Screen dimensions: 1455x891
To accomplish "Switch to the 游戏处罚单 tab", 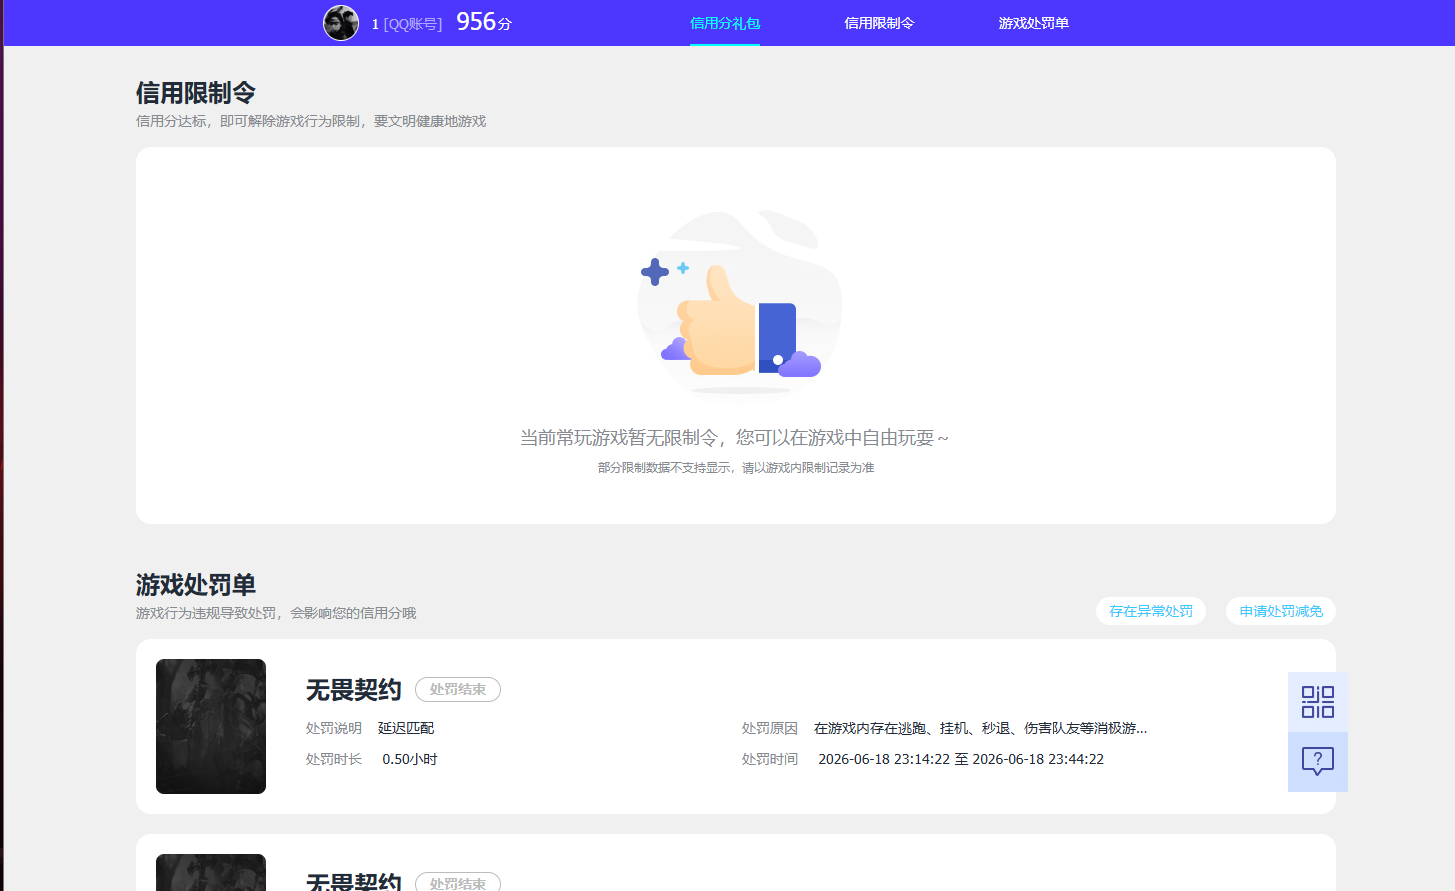I will 1033,23.
